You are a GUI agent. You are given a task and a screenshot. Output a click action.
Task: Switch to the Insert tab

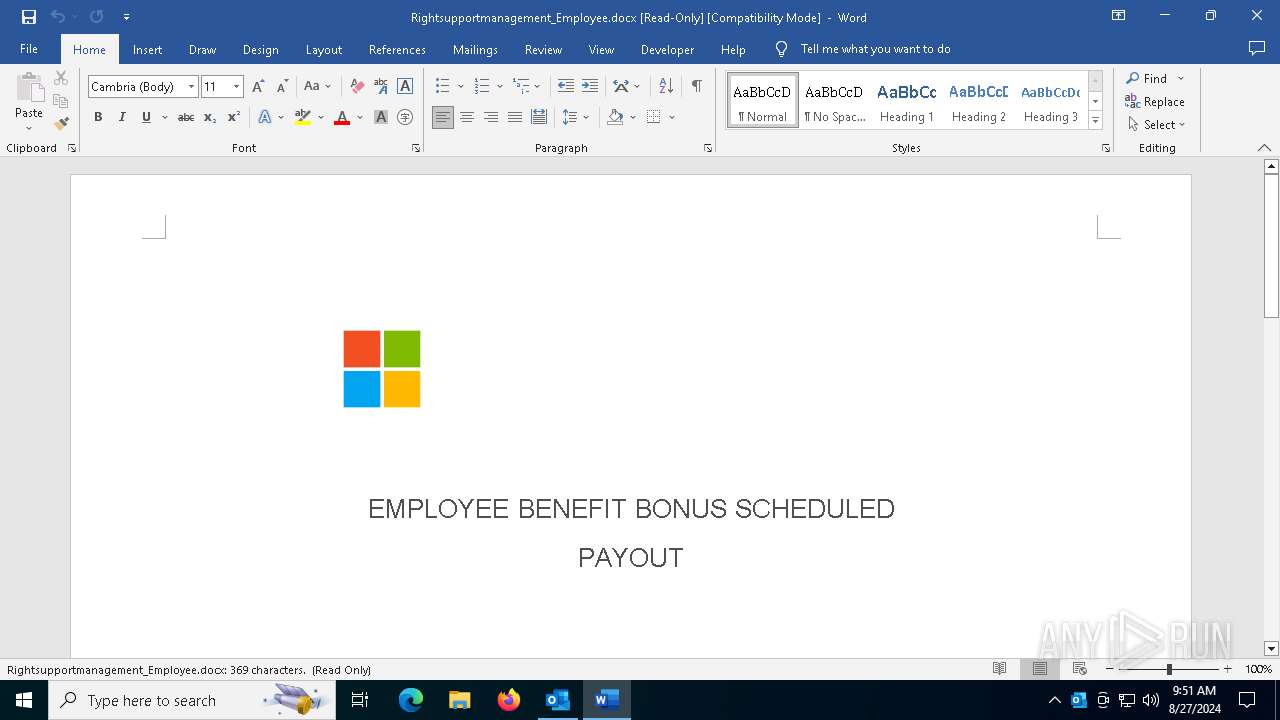147,49
